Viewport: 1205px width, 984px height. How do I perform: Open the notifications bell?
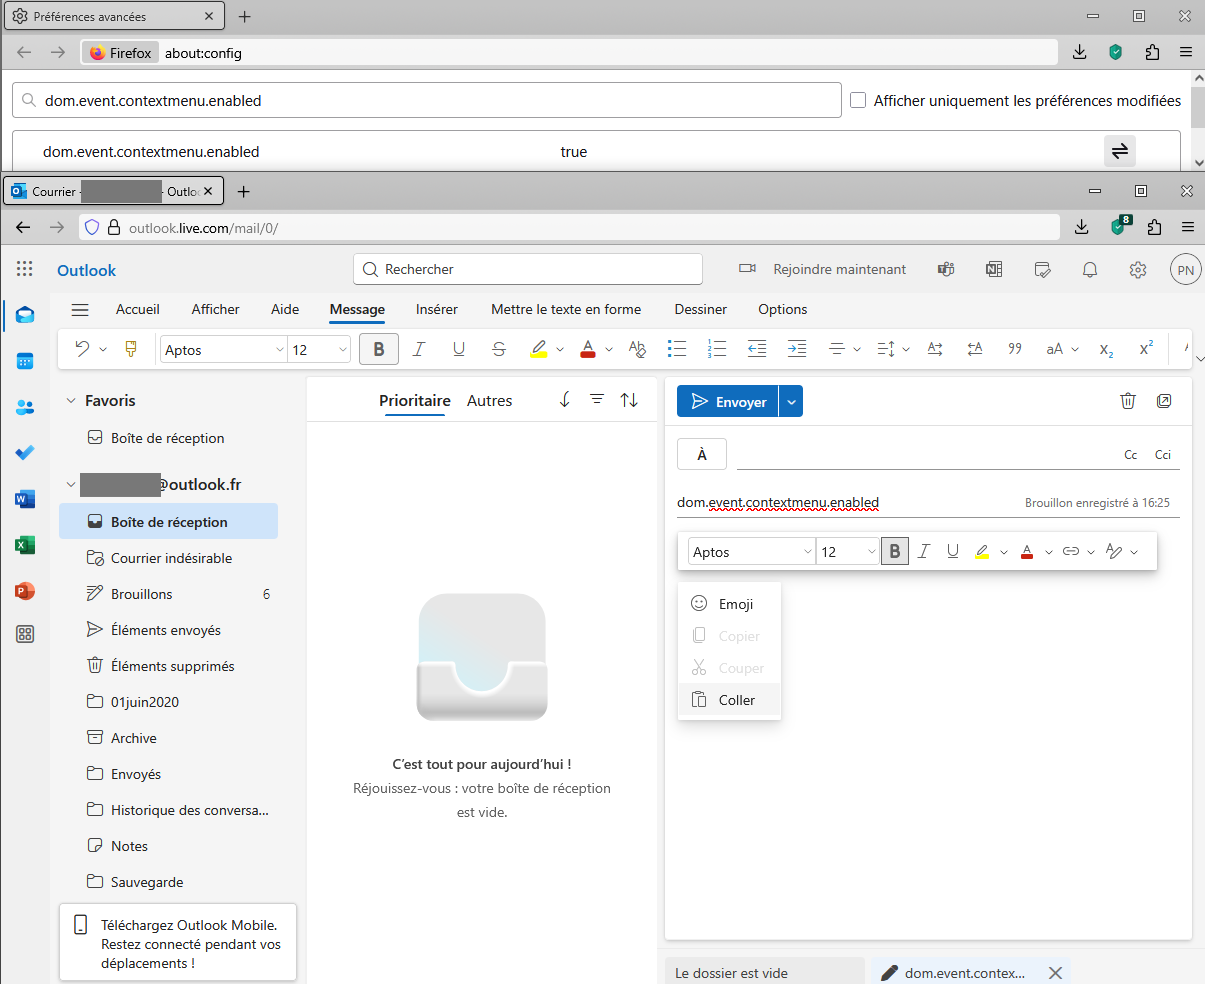tap(1090, 270)
